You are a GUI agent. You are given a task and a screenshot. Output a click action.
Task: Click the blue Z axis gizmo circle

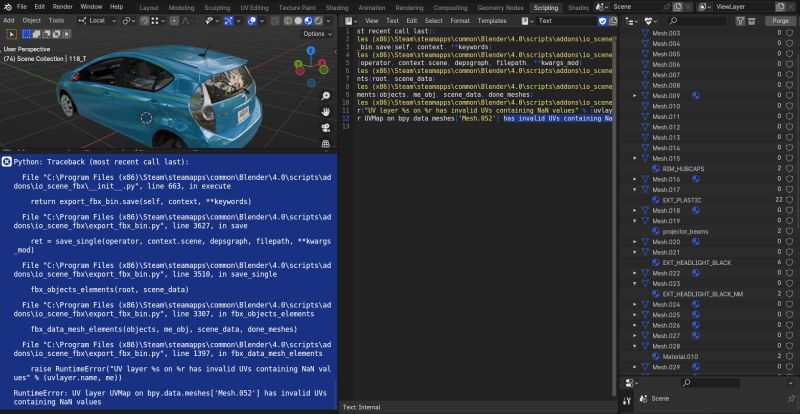311,51
